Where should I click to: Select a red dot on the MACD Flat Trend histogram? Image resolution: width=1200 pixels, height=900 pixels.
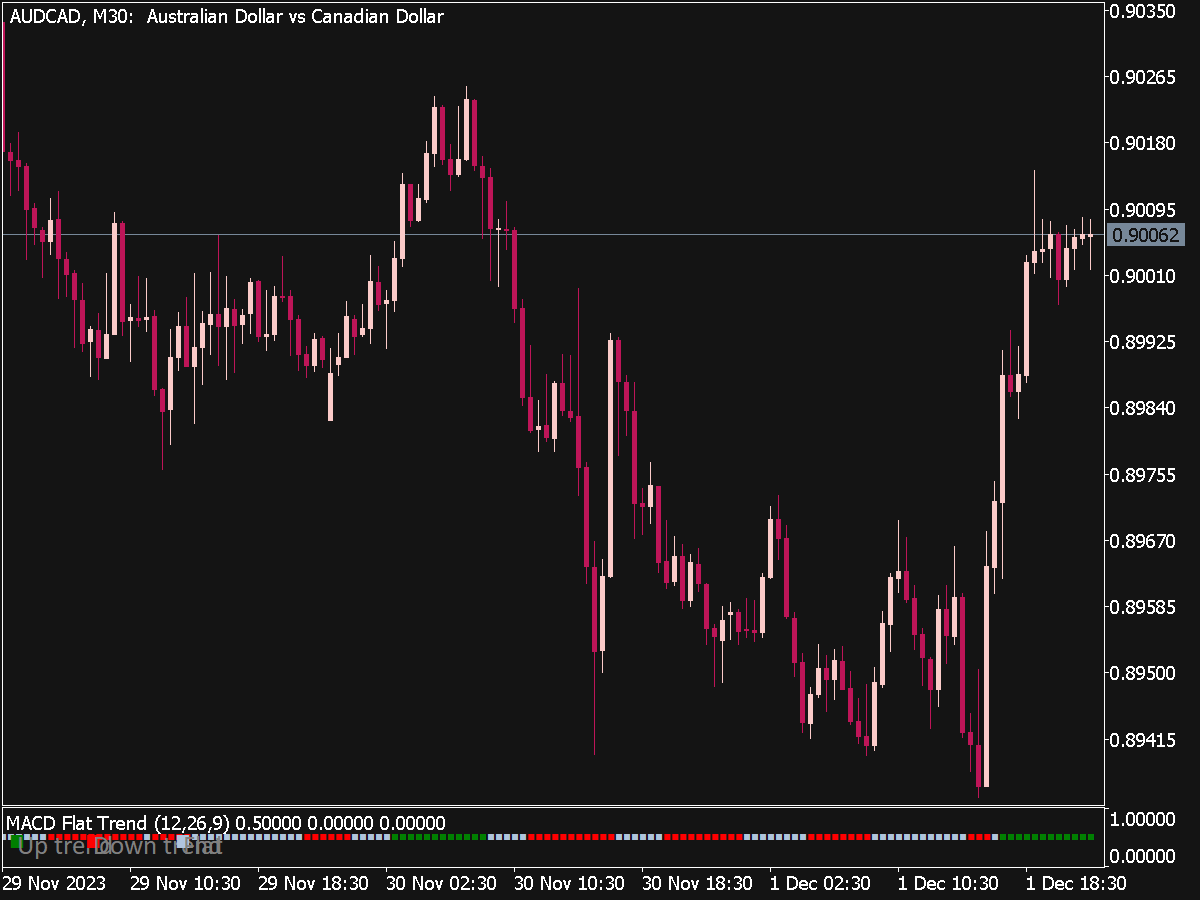coord(700,839)
